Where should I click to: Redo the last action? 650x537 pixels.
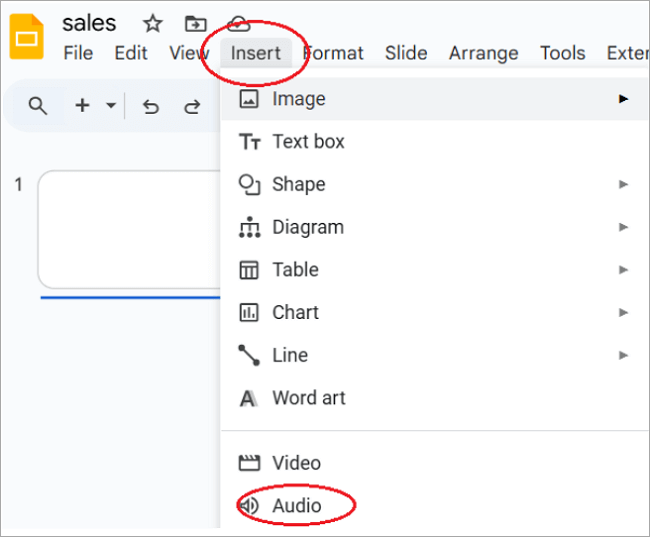click(191, 106)
